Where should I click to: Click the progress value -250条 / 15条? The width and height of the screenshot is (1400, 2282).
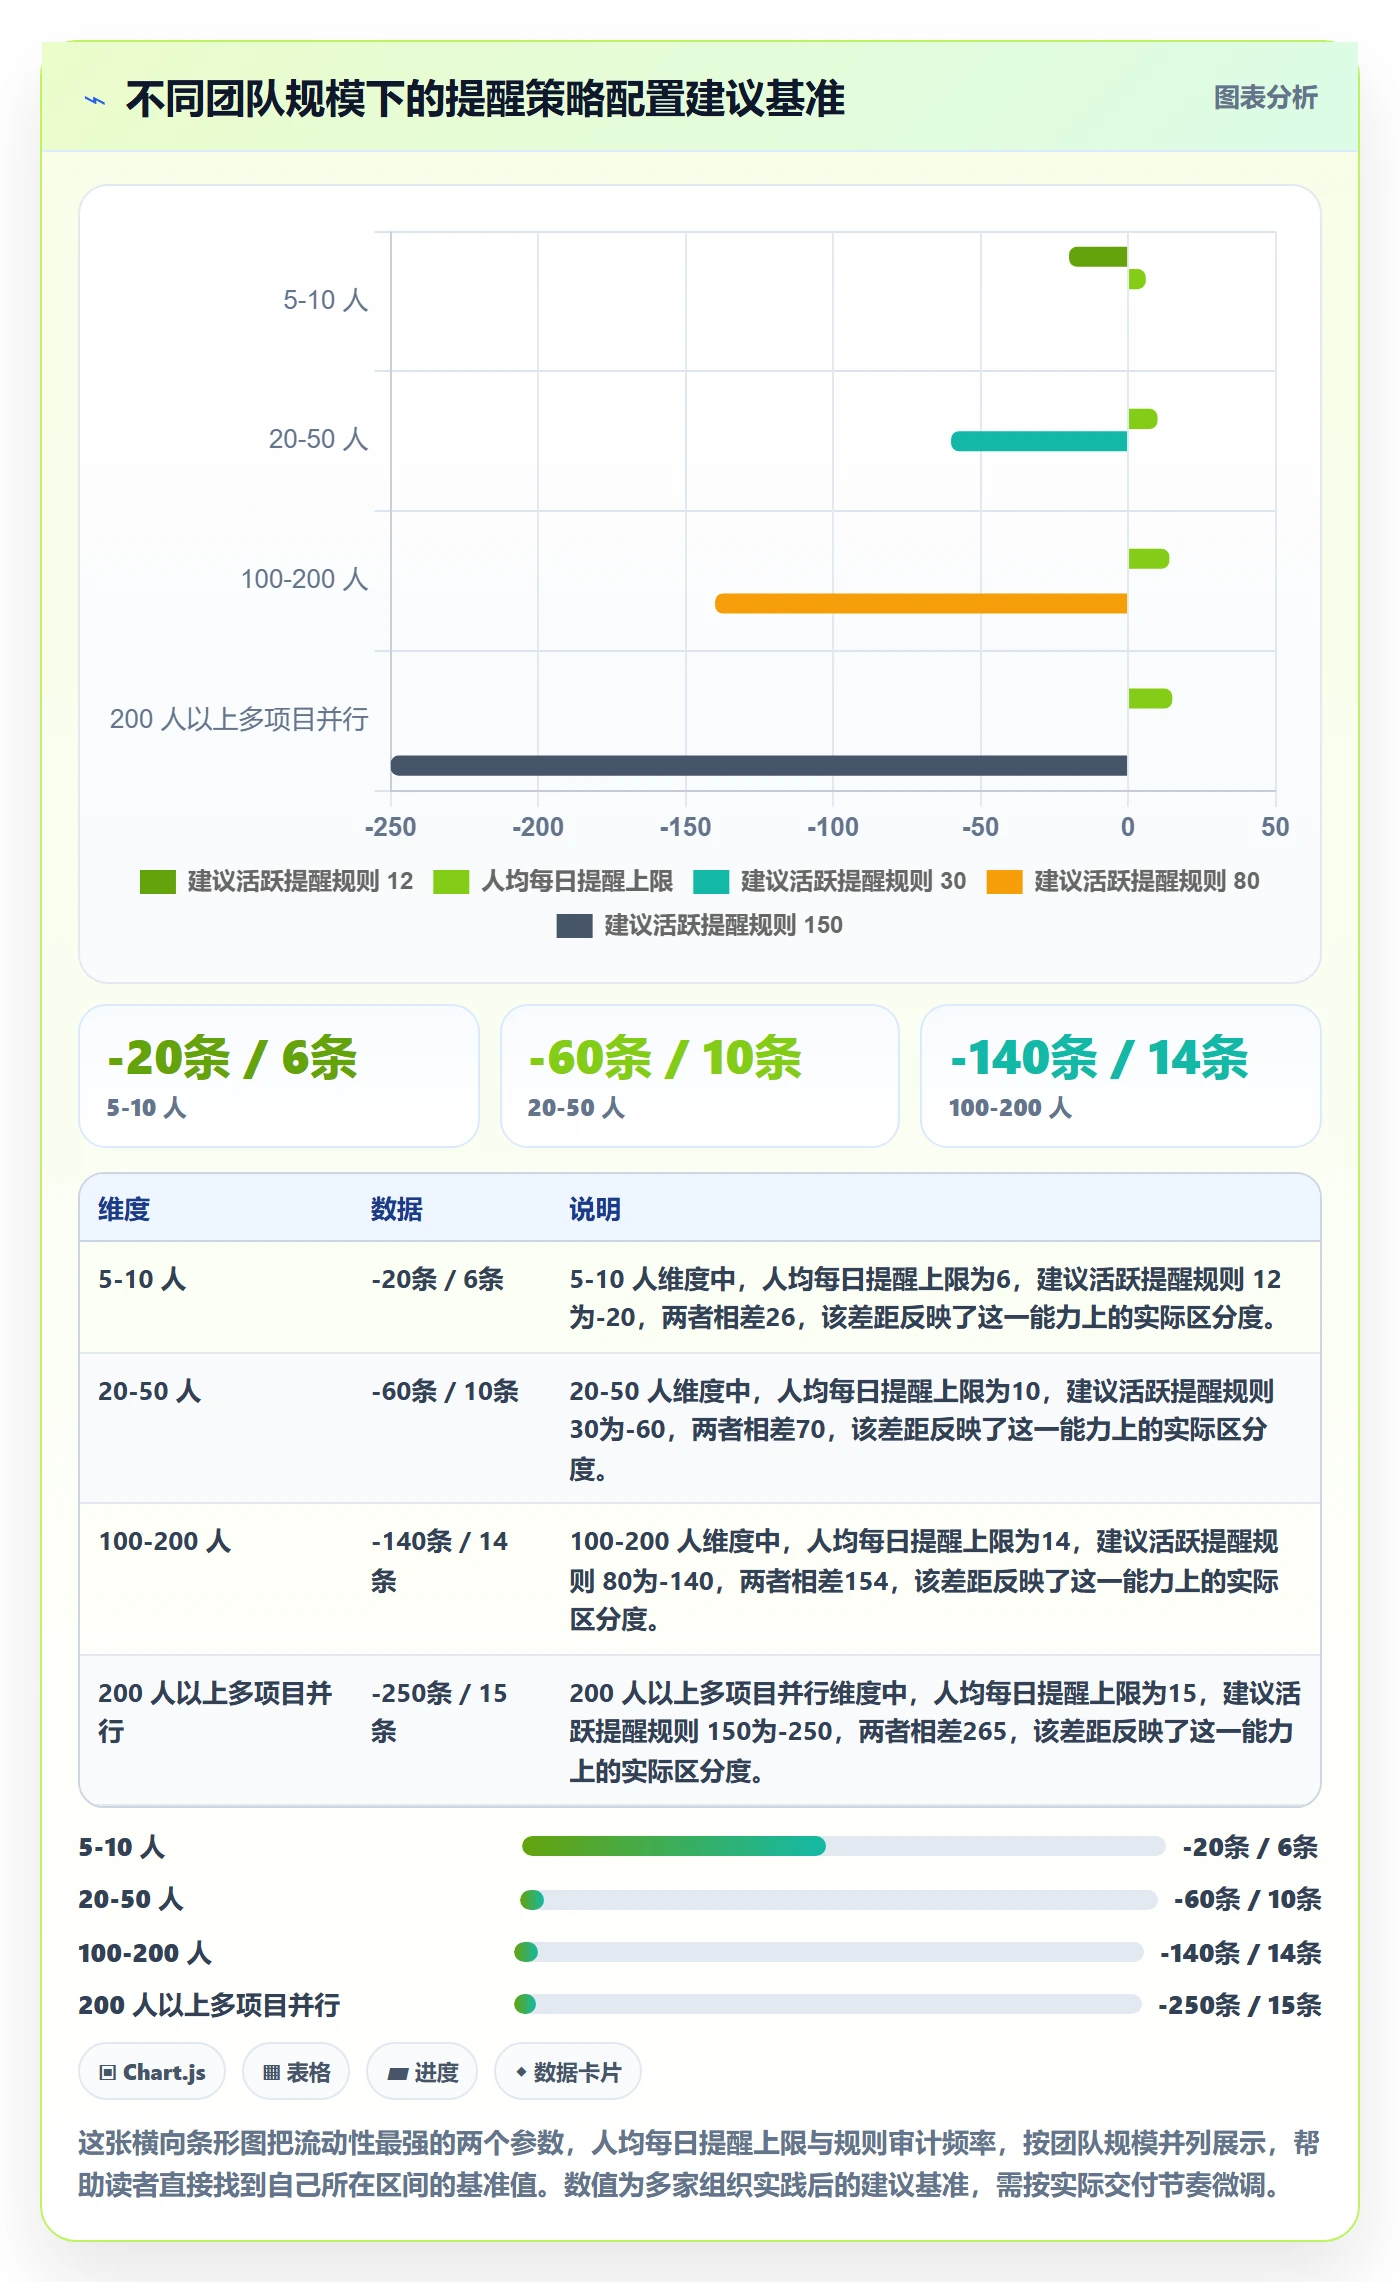coord(1240,2005)
